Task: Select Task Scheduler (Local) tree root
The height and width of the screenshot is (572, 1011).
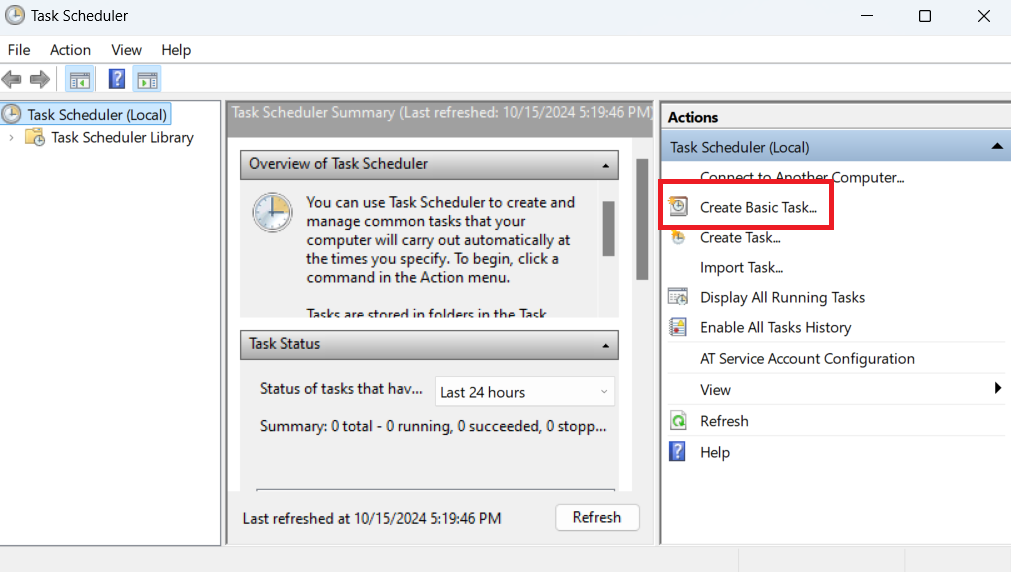Action: pos(97,115)
